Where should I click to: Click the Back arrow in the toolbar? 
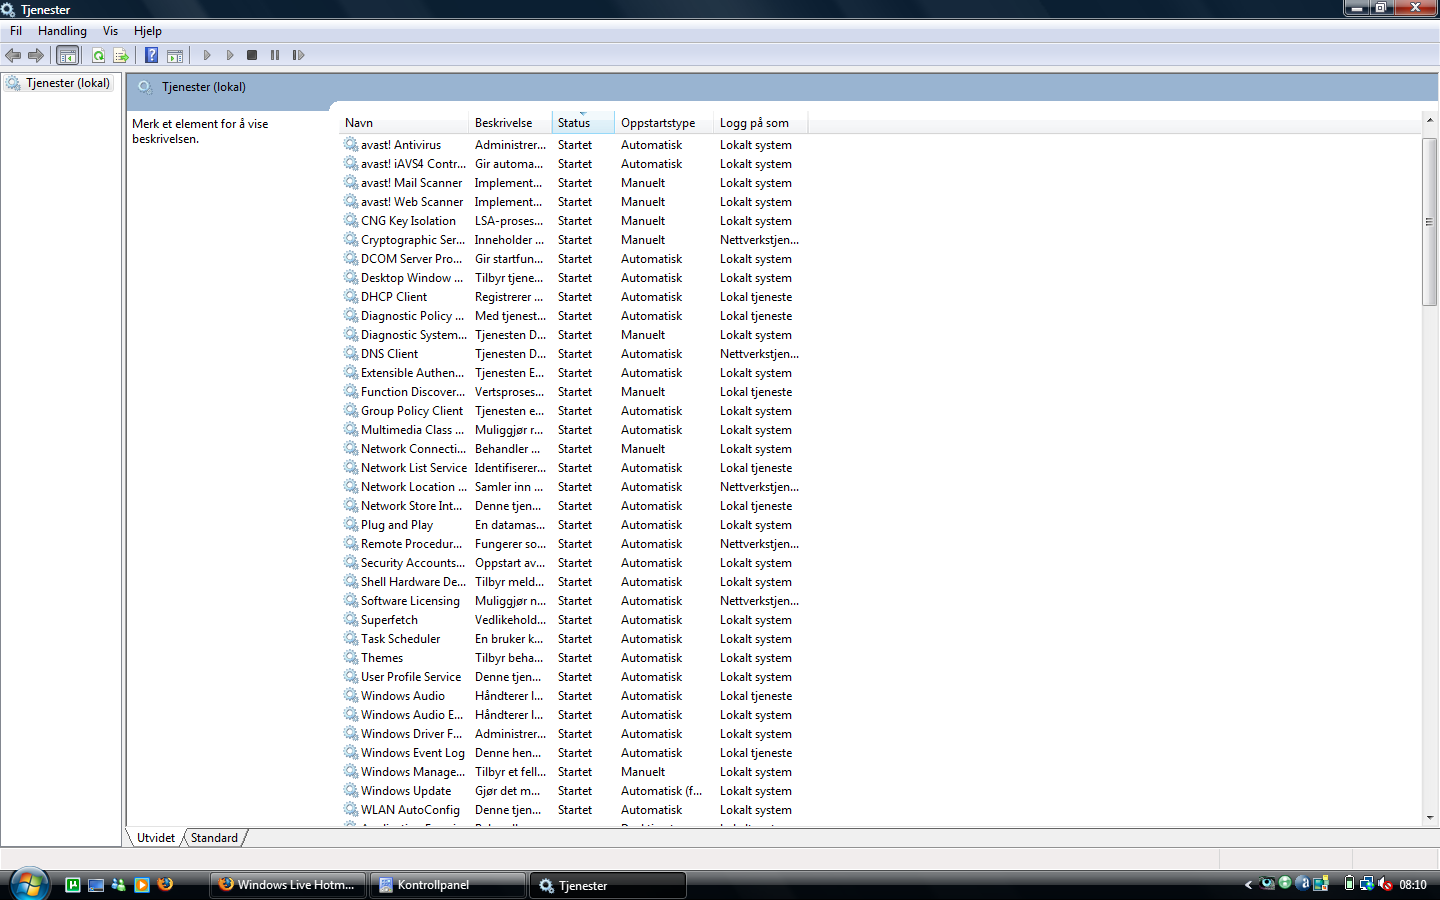pyautogui.click(x=13, y=55)
